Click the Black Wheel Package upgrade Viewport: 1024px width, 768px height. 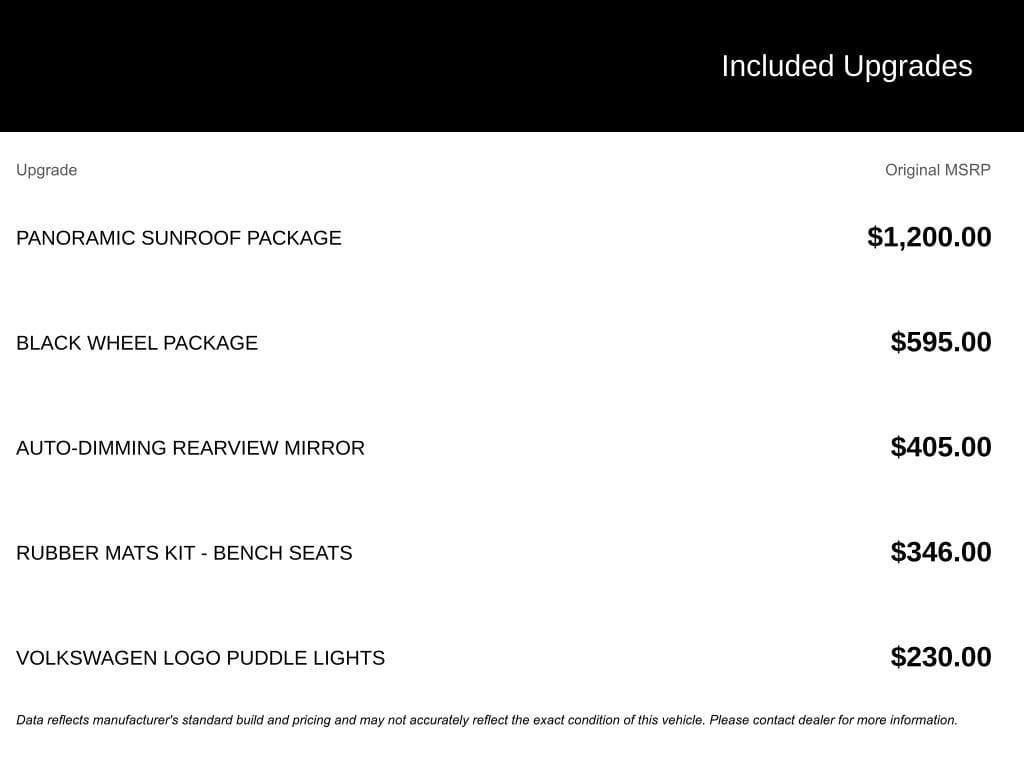click(x=137, y=343)
